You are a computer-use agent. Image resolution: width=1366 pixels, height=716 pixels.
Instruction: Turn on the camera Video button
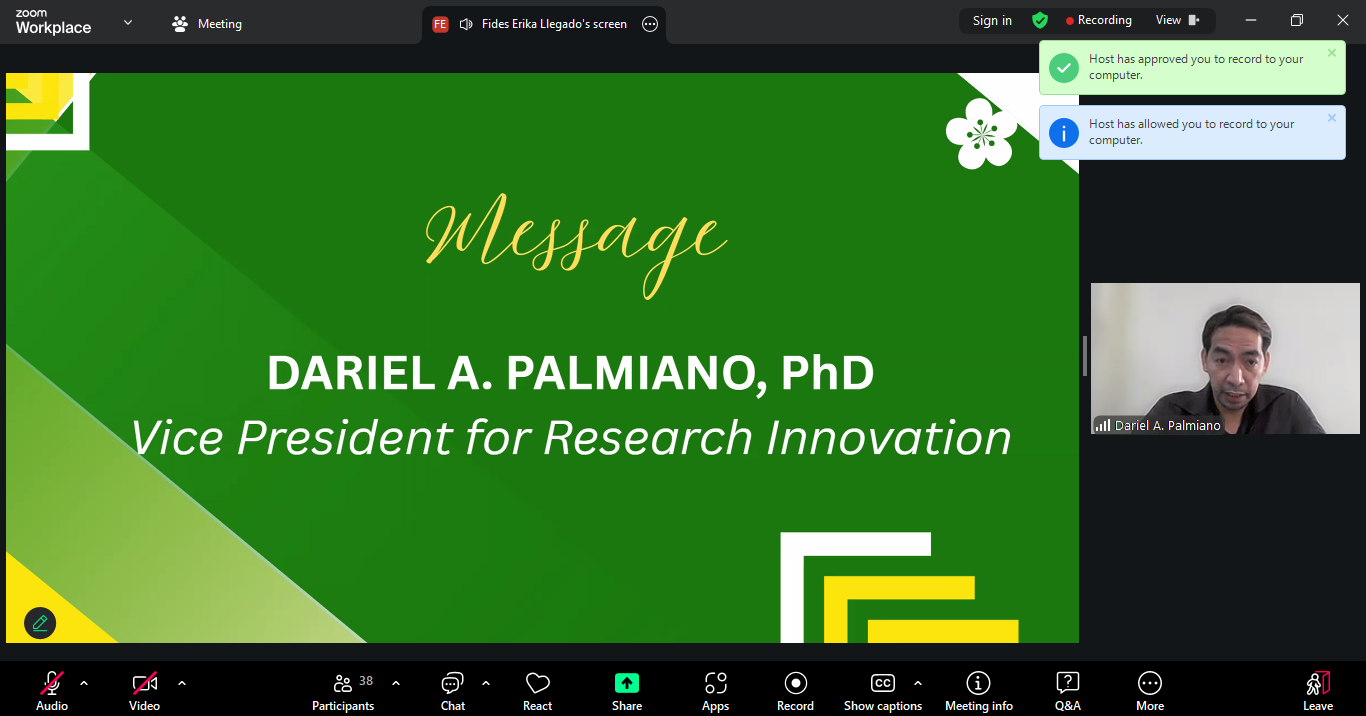pos(144,691)
